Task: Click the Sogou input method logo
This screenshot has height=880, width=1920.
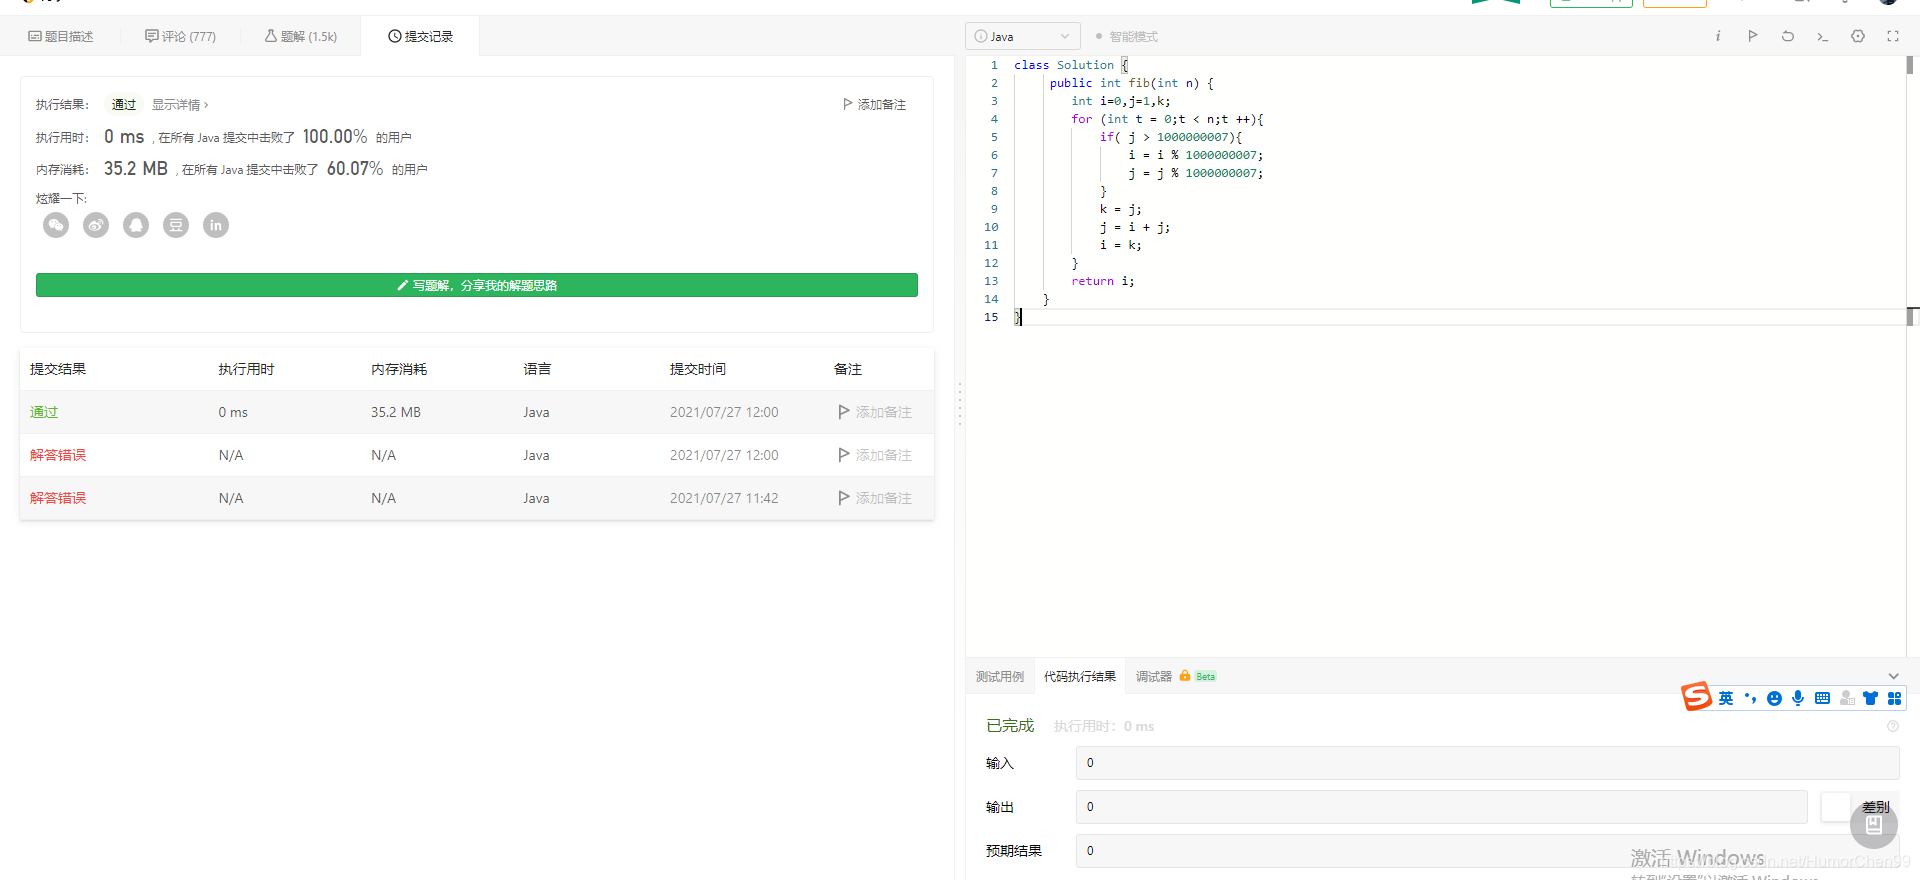Action: pyautogui.click(x=1696, y=696)
